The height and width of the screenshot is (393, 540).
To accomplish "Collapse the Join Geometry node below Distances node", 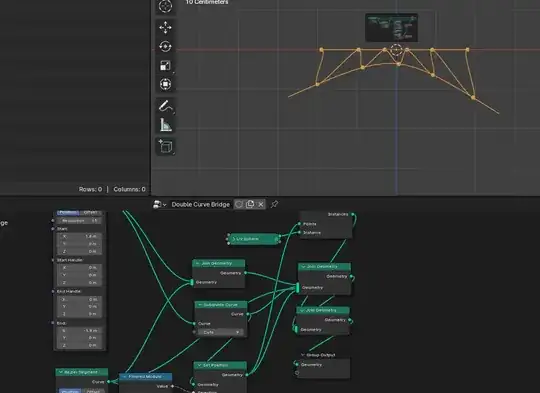I will [x=303, y=267].
